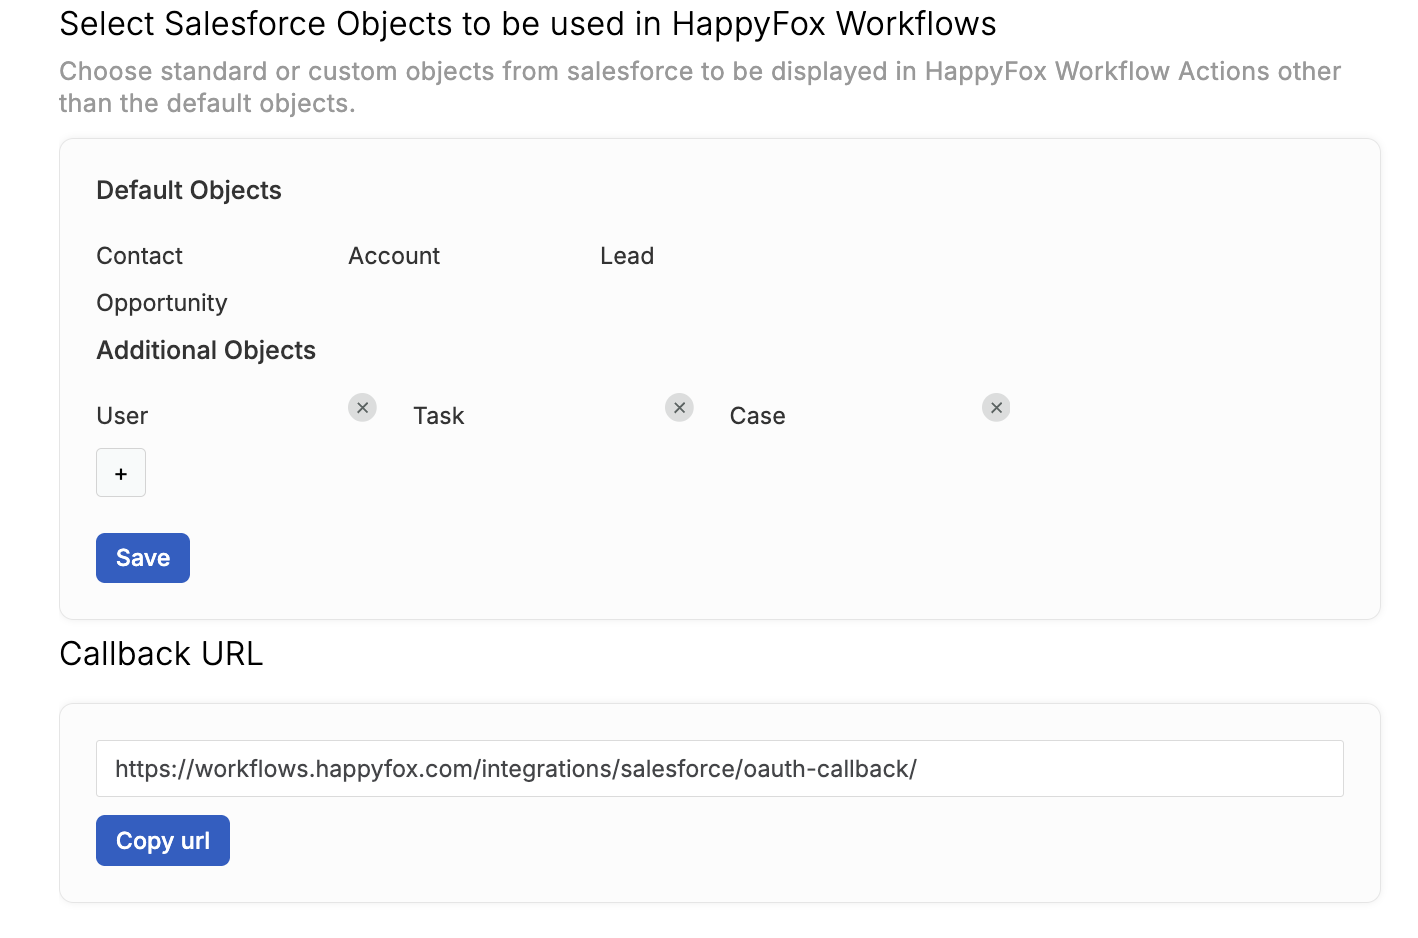Save the selected Salesforce objects
This screenshot has width=1418, height=938.
click(x=143, y=558)
